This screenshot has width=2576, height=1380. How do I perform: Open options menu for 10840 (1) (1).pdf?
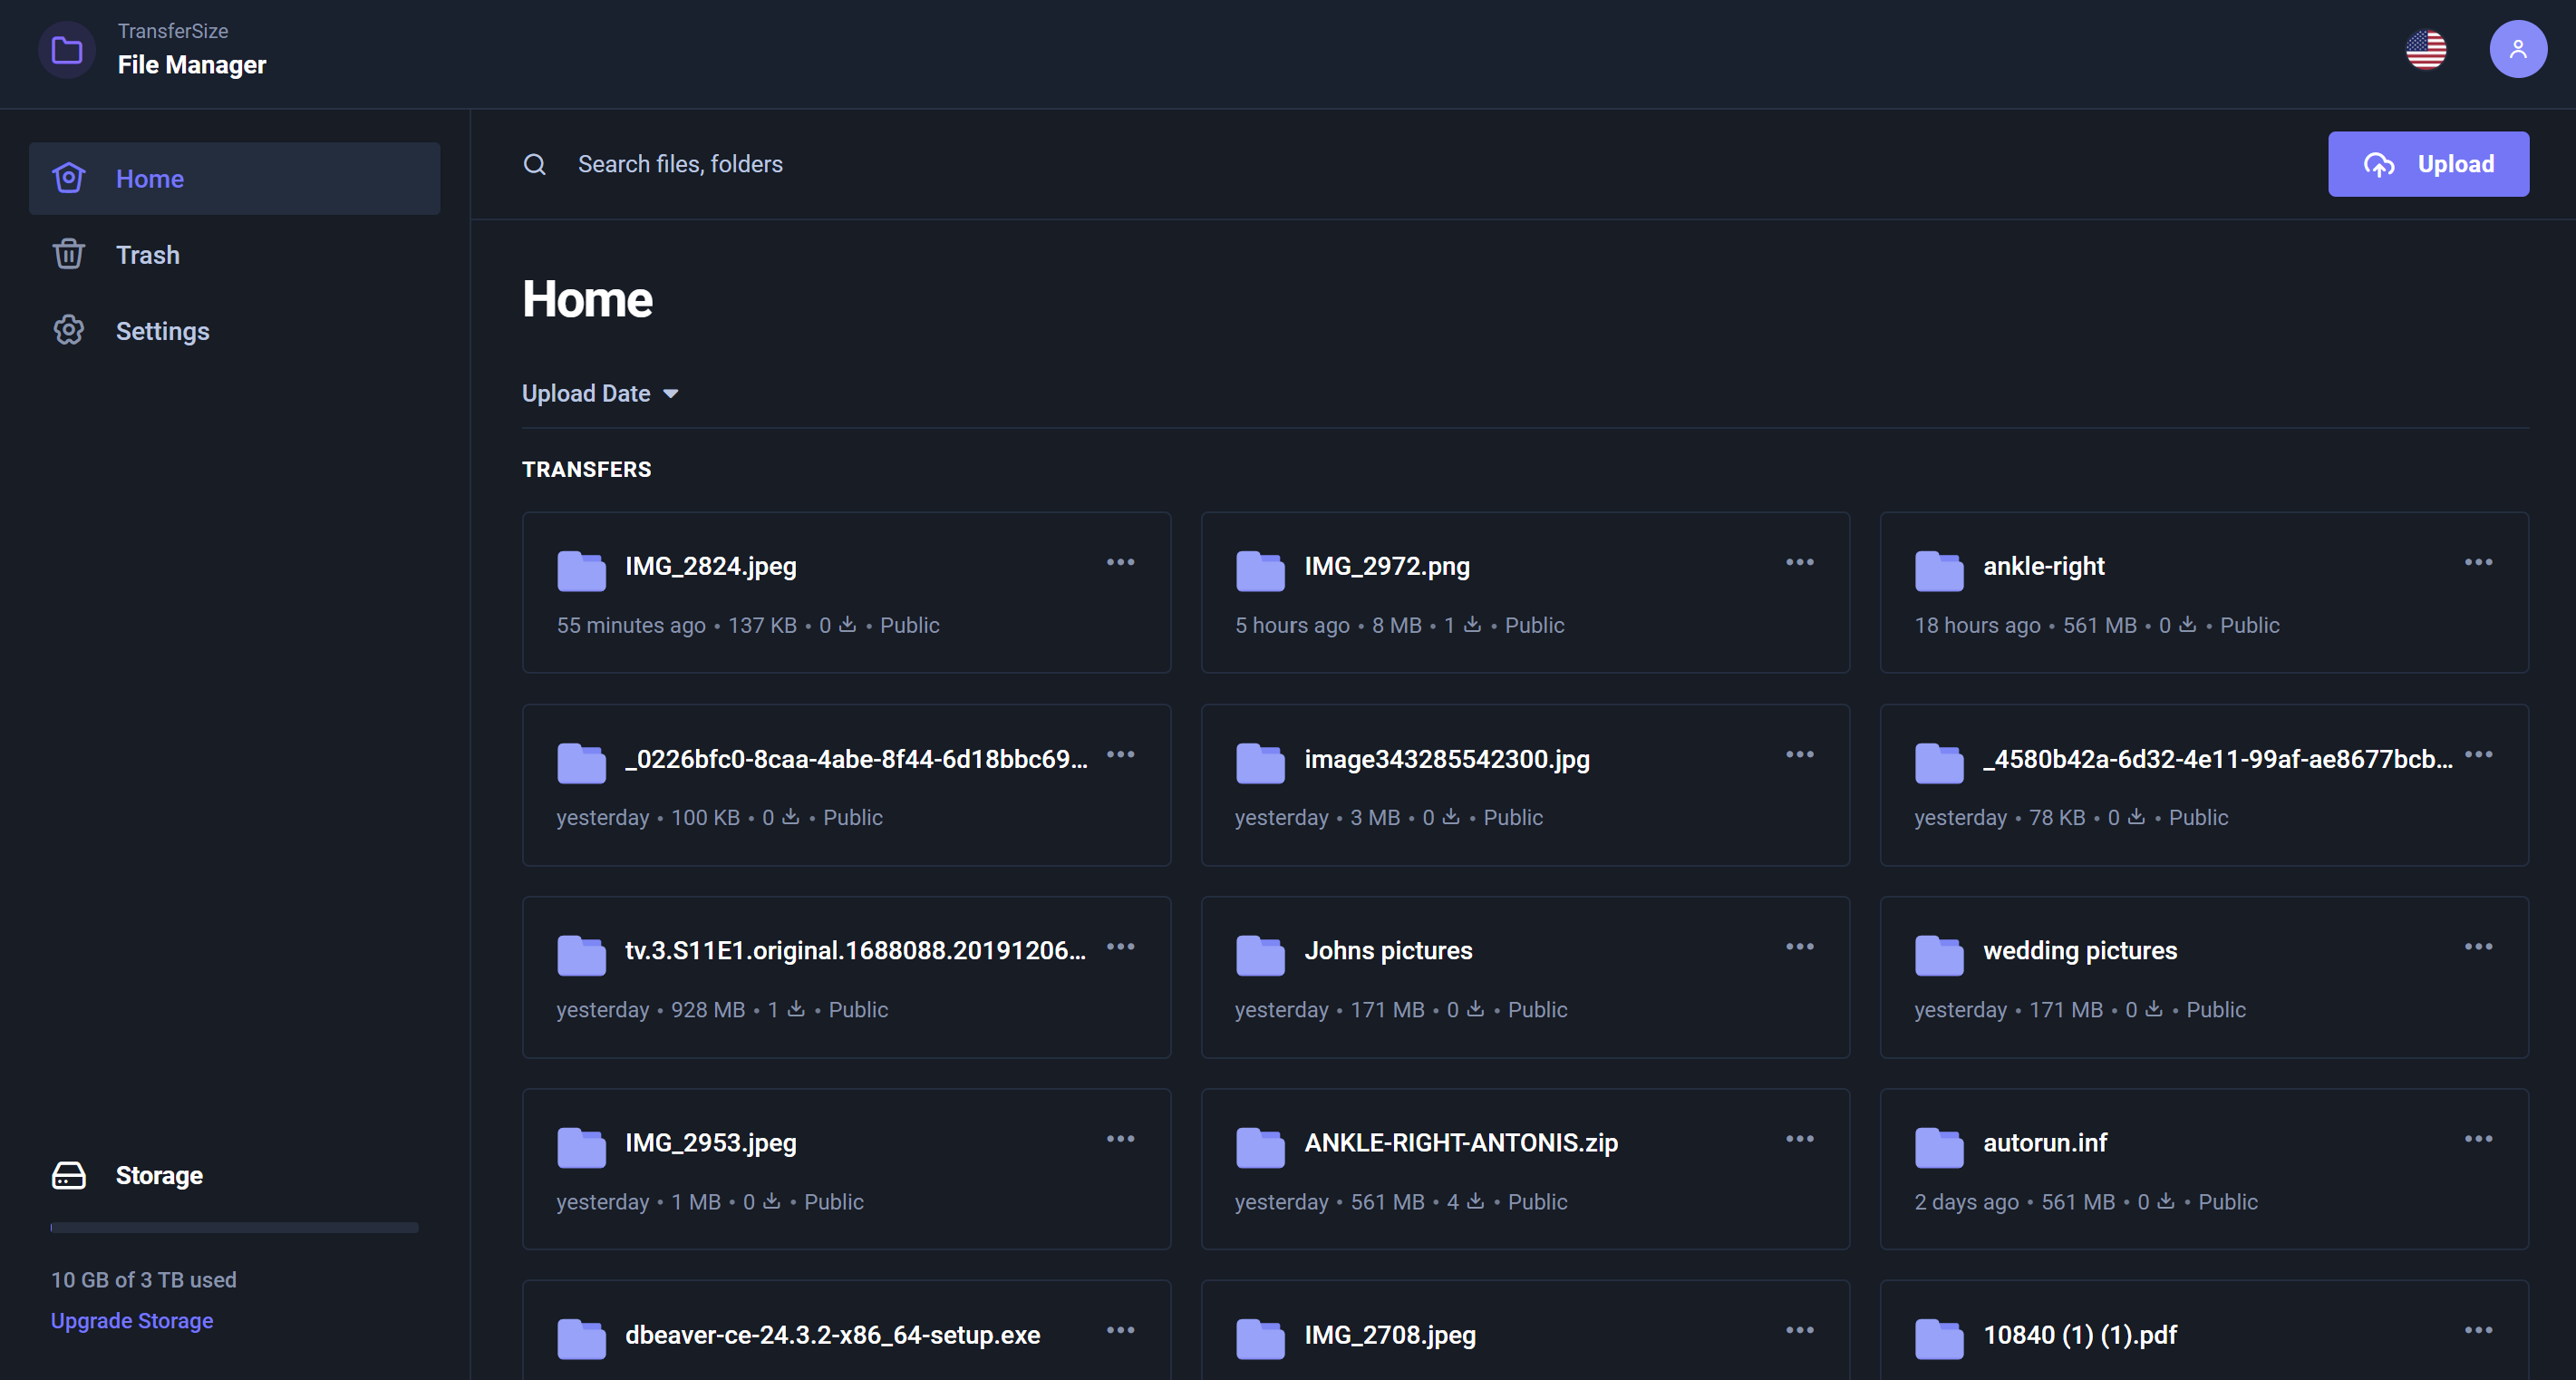coord(2478,1330)
